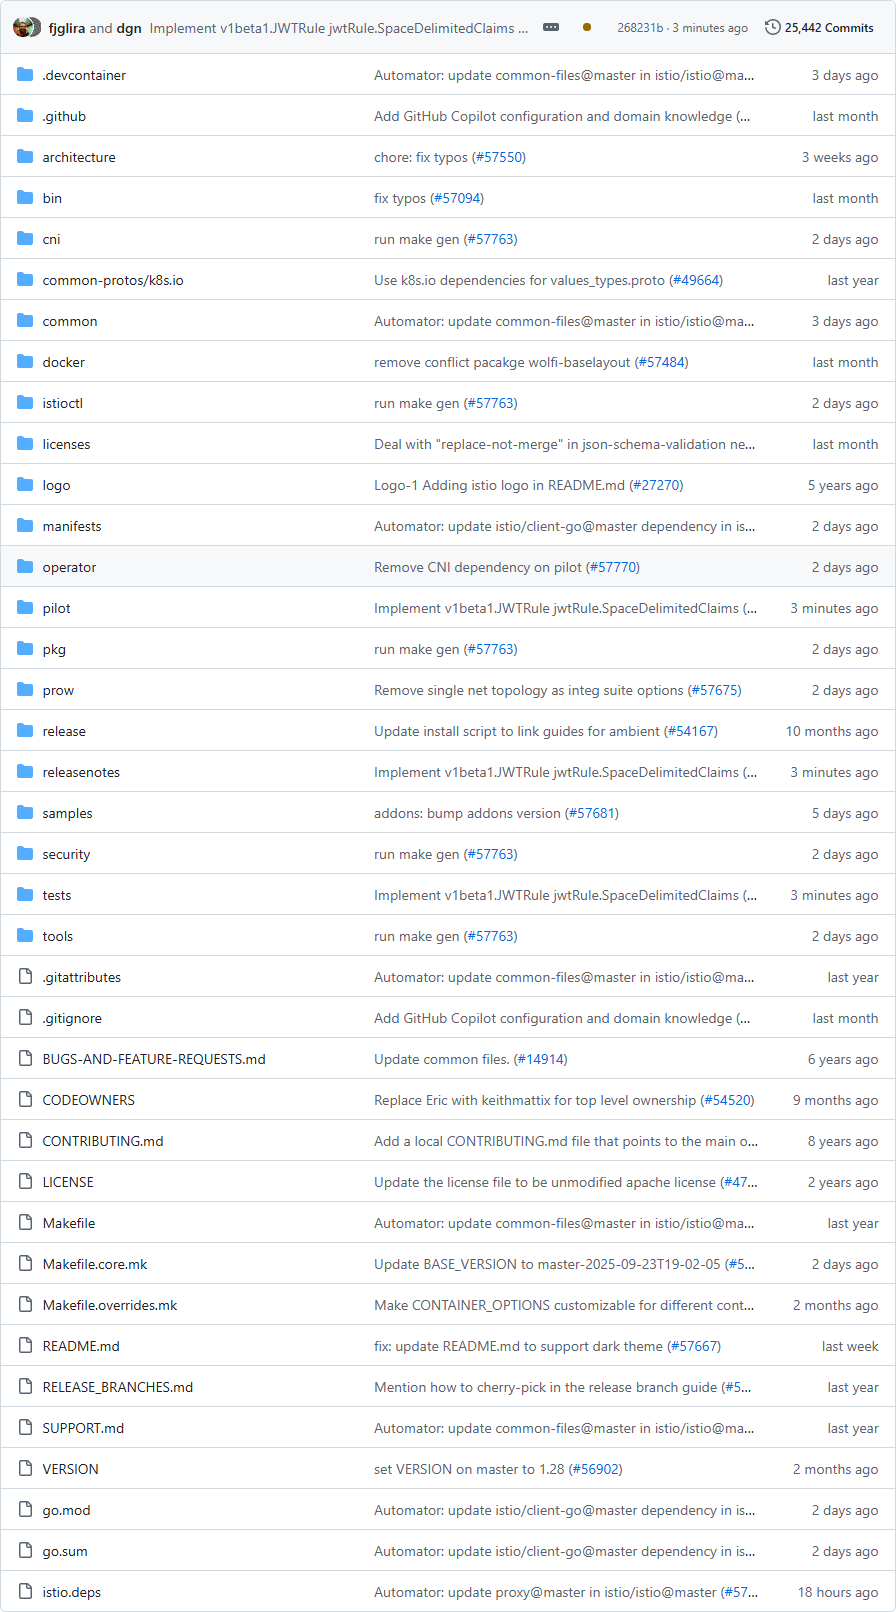Open the istioctl directory

tap(62, 403)
